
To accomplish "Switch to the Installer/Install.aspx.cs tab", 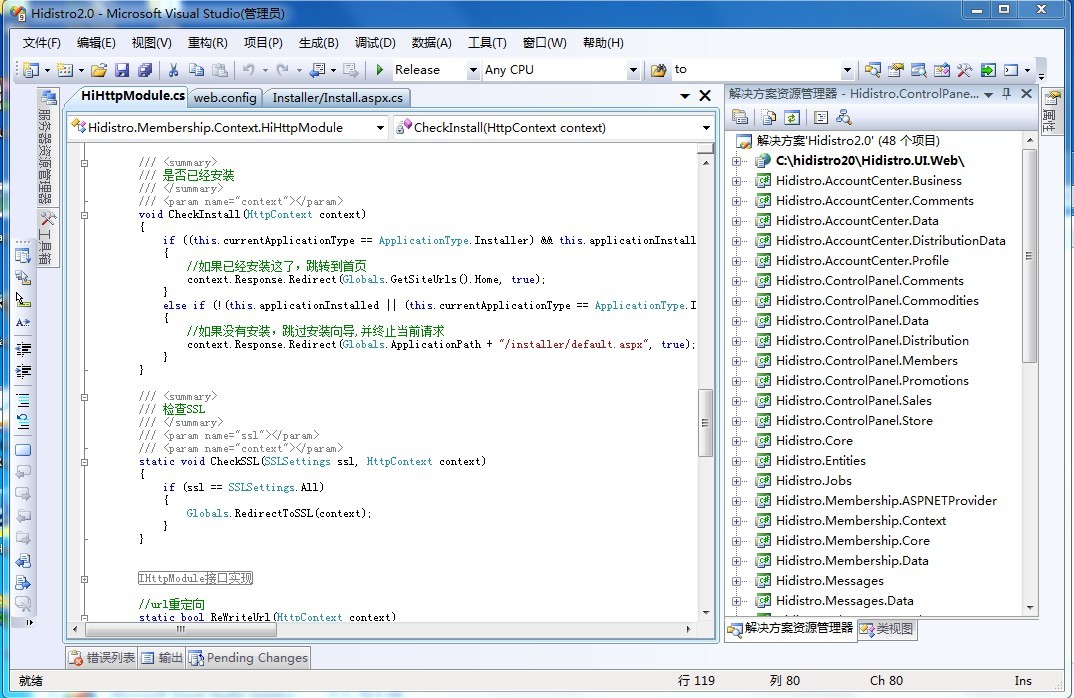I will click(338, 98).
